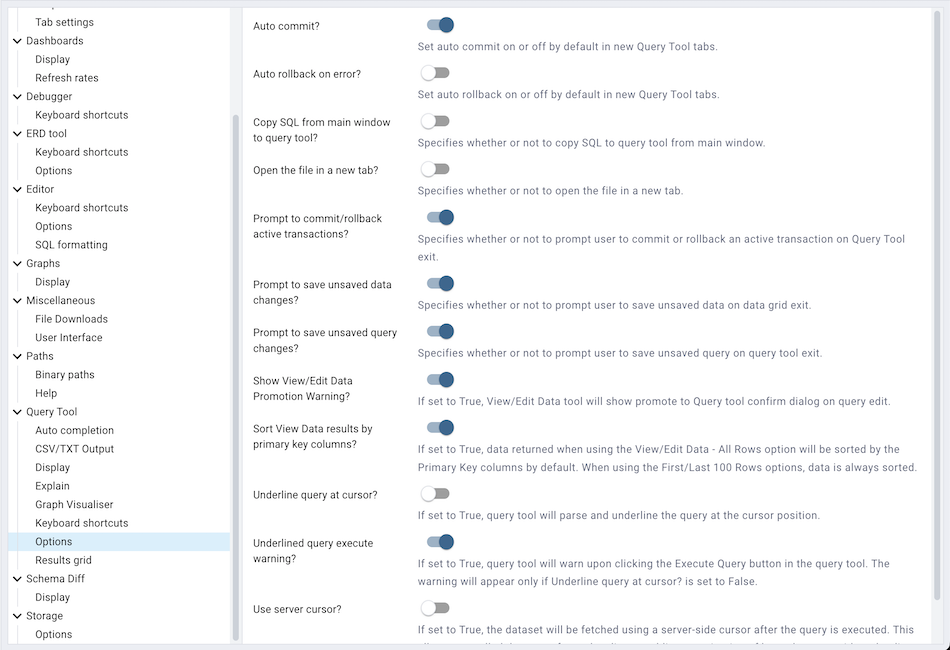
Task: Toggle Copy SQL from main window to query tool
Action: tap(436, 121)
